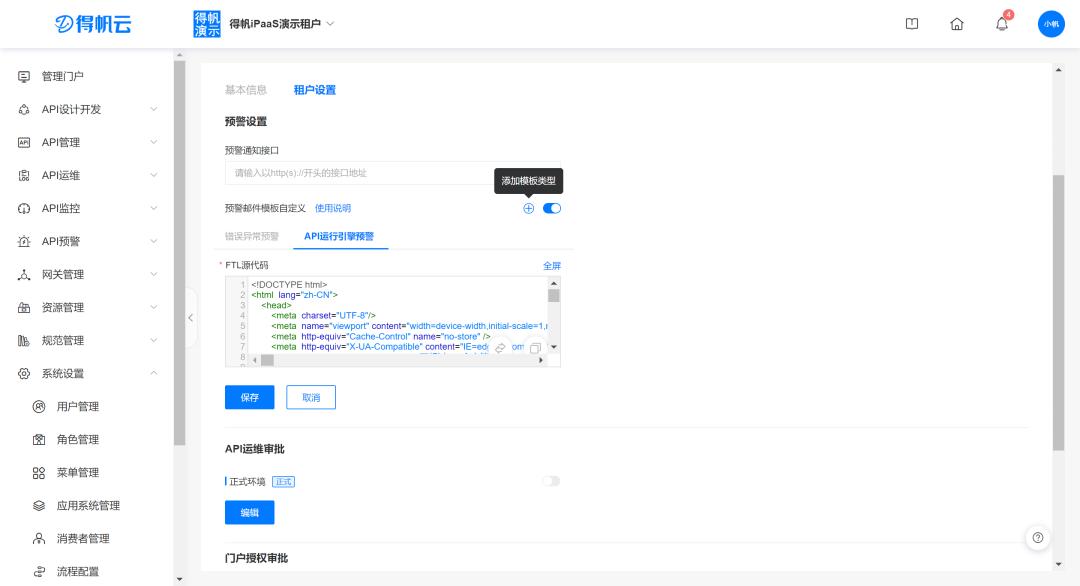The height and width of the screenshot is (586, 1080).
Task: Open the 使用说明 link
Action: click(333, 209)
